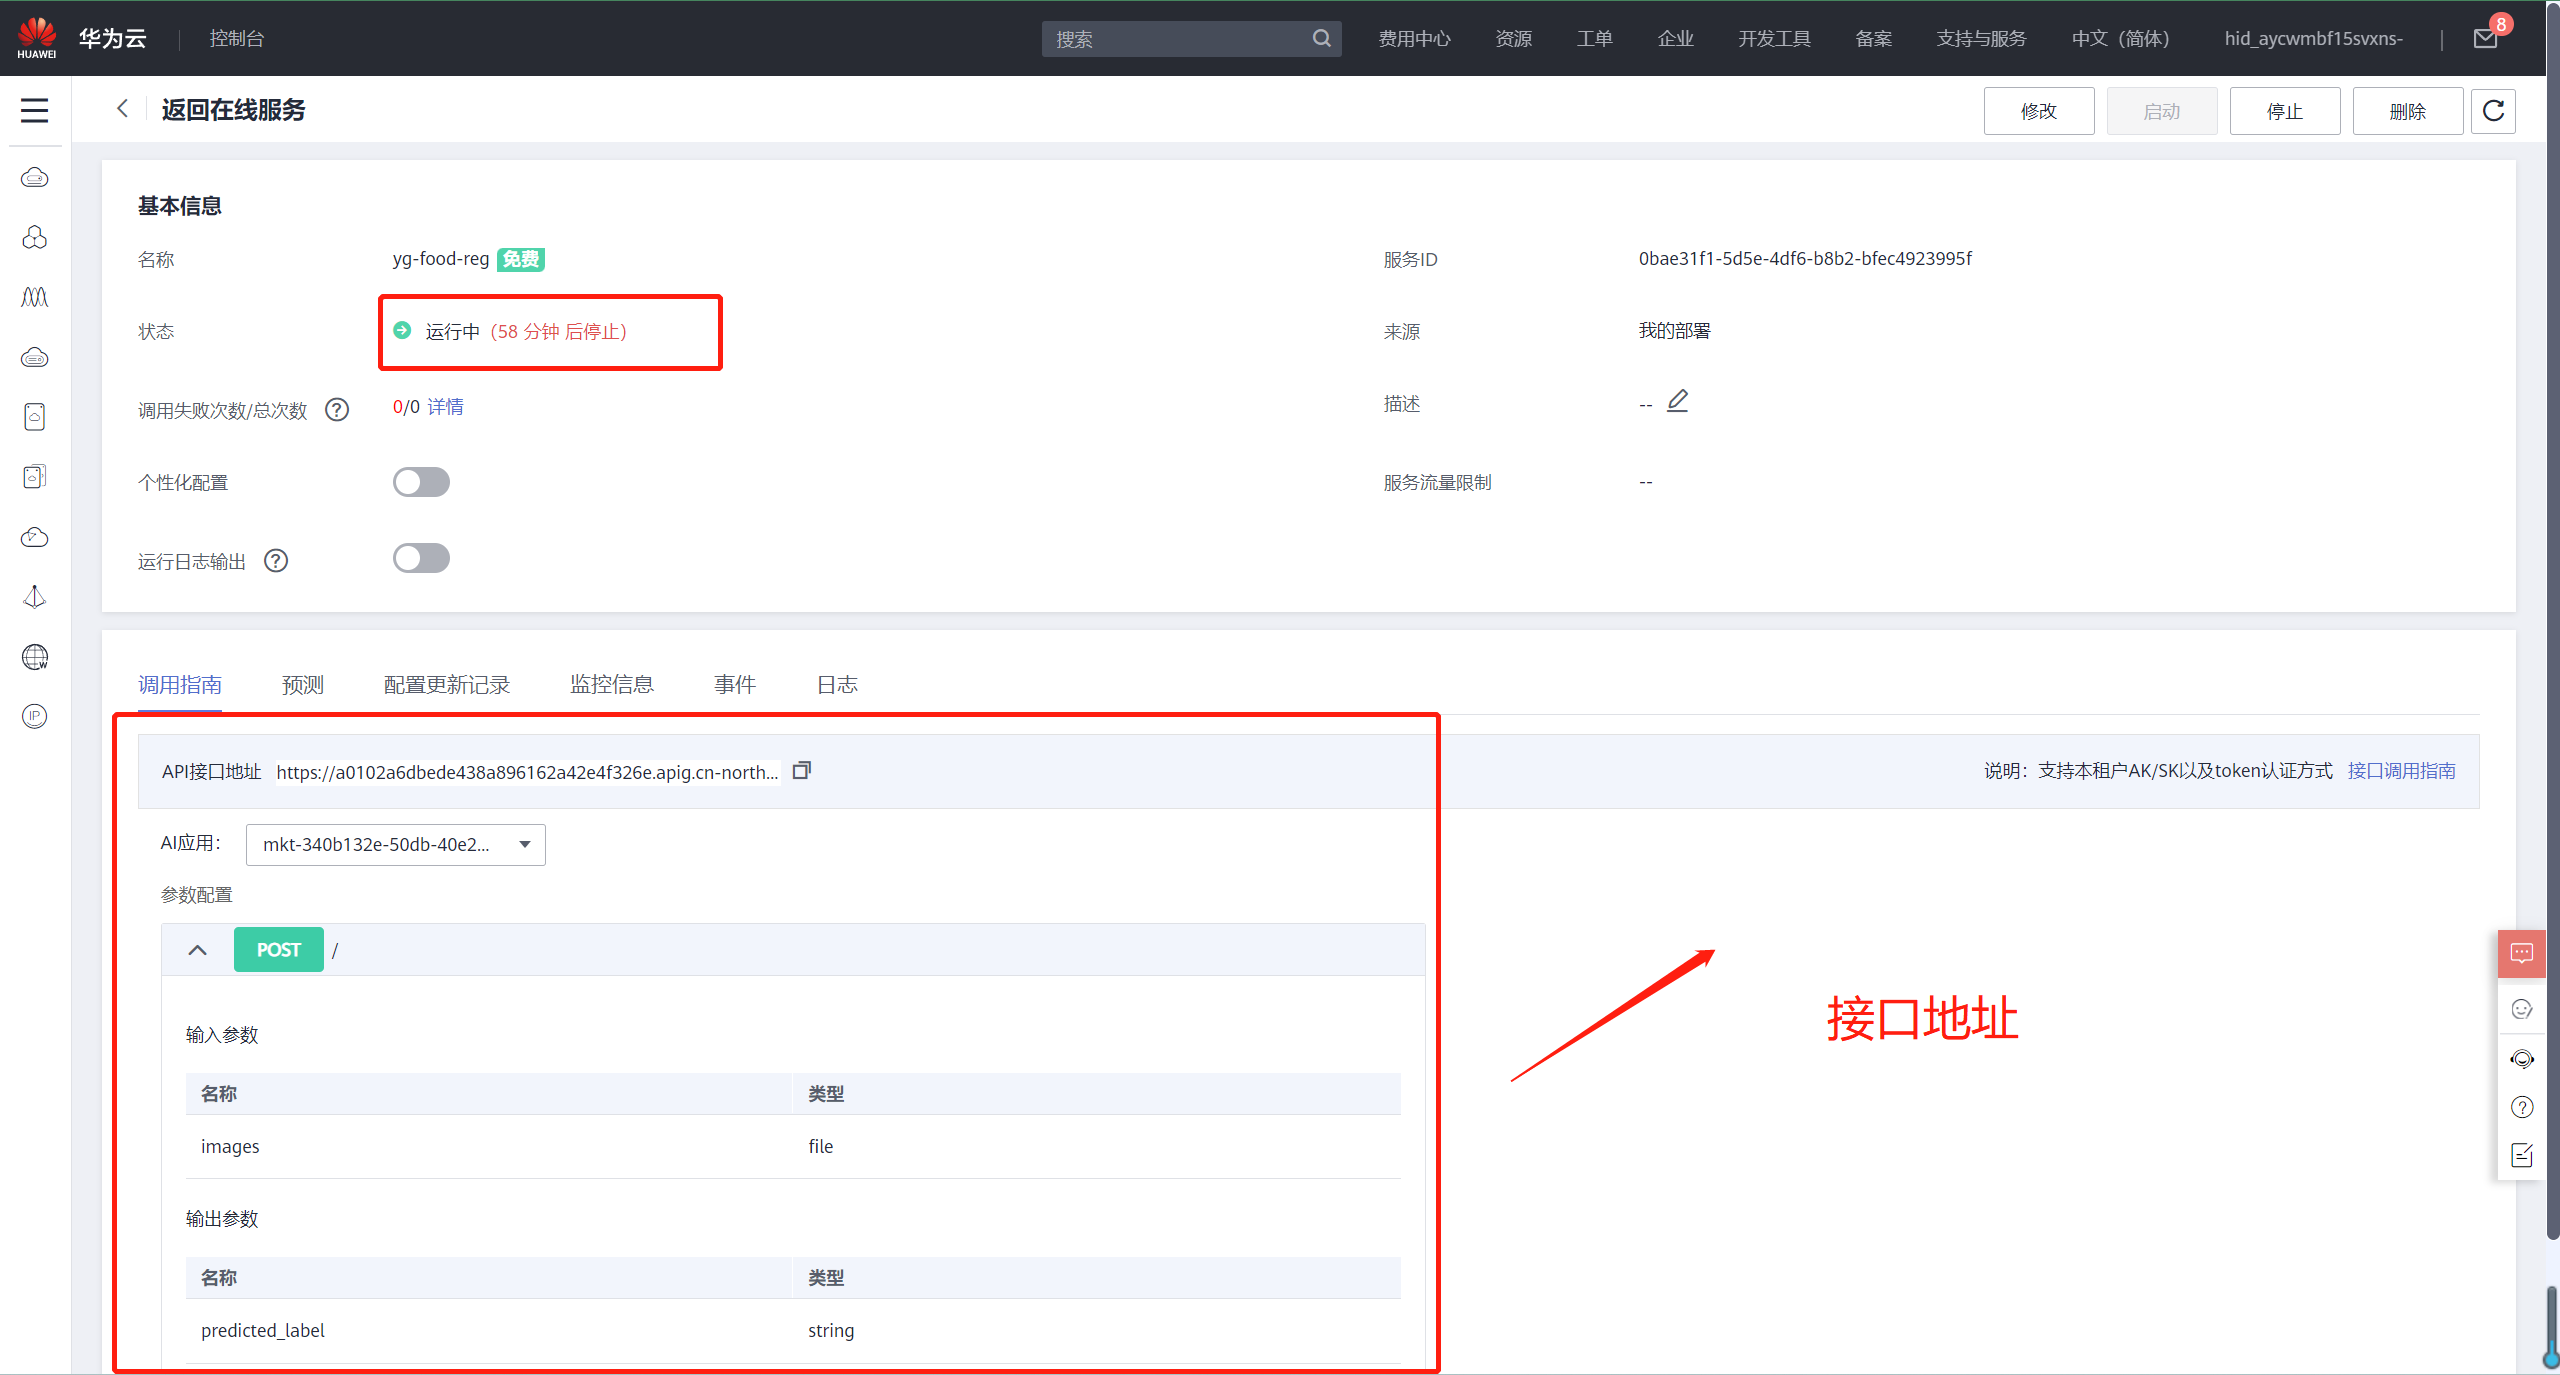2560x1375 pixels.
Task: Click the service ID 0bae31f1-5d5e-4df6-b8b2-bfec4923995f
Action: 1805,259
